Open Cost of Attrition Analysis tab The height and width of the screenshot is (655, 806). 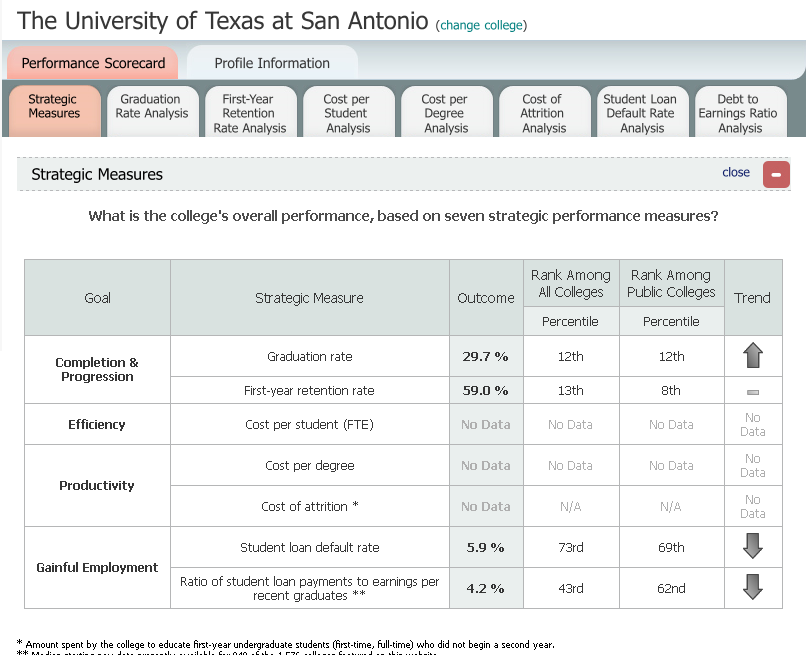click(x=544, y=113)
